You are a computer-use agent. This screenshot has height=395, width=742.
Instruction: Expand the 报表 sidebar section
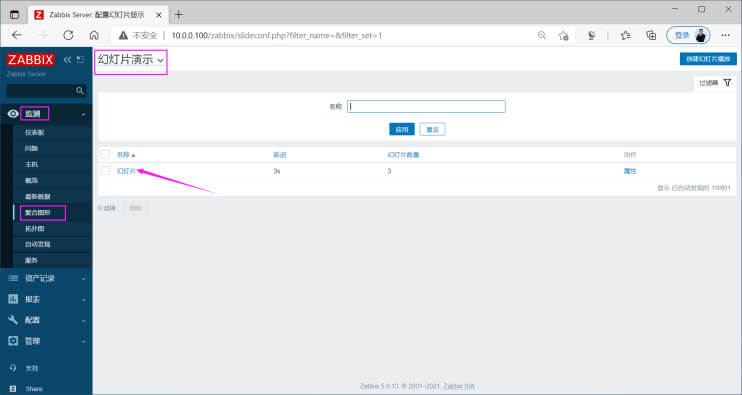(46, 299)
